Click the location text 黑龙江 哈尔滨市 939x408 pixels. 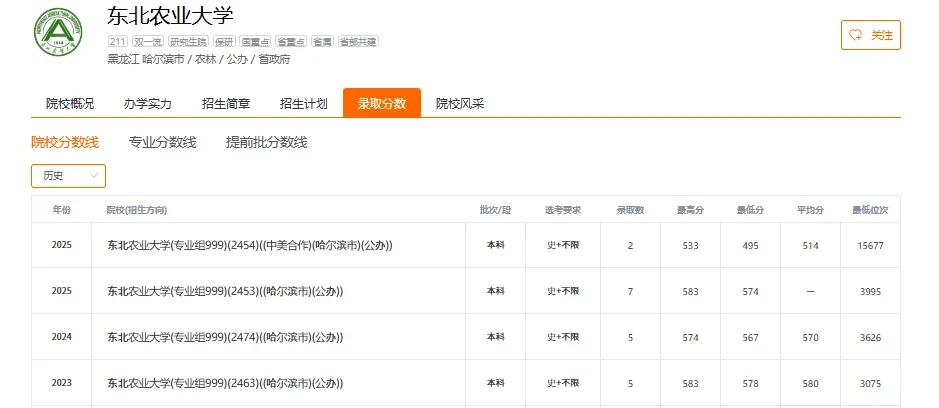[x=146, y=60]
